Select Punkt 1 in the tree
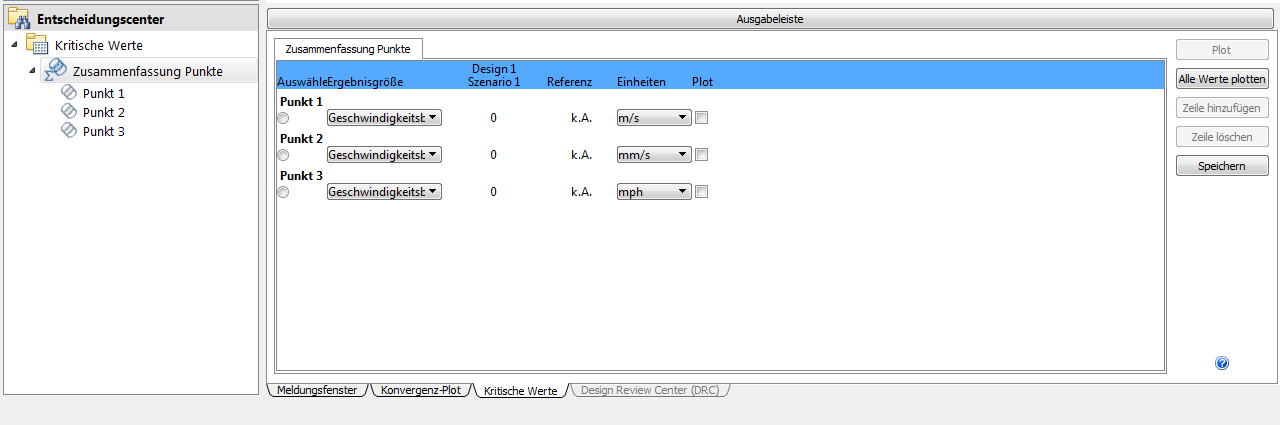 point(104,93)
